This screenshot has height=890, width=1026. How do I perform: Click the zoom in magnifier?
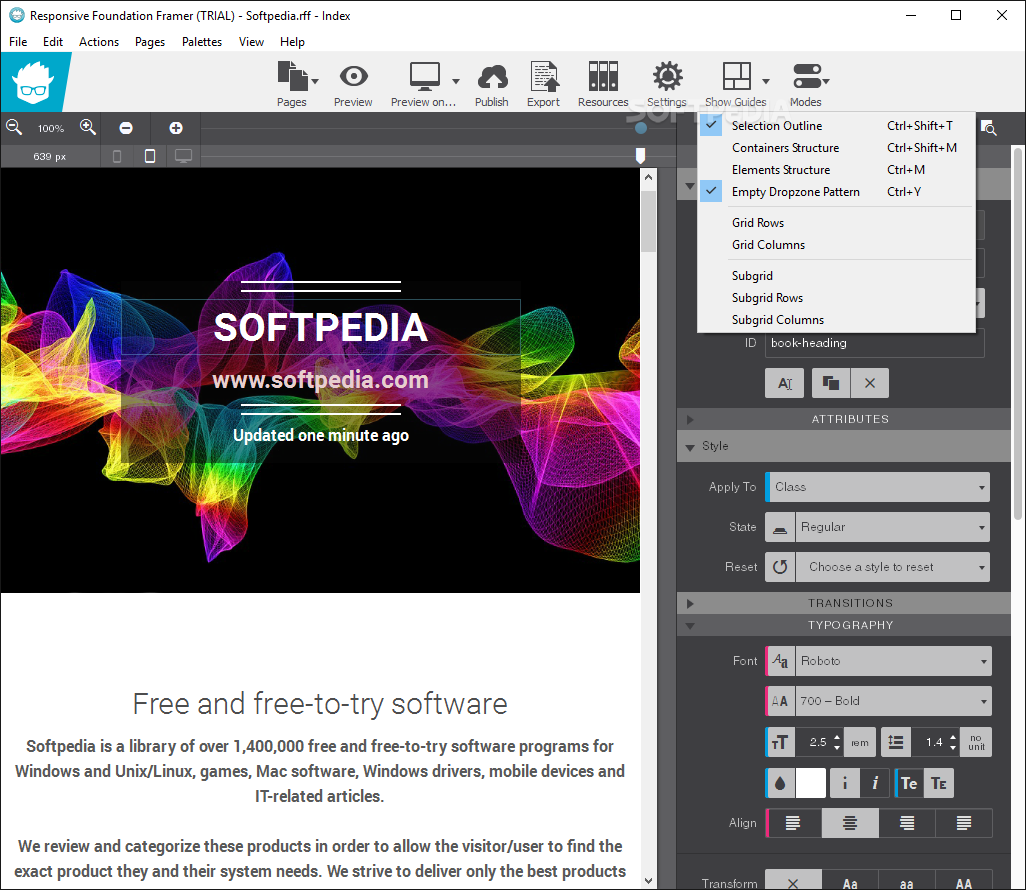(x=88, y=128)
